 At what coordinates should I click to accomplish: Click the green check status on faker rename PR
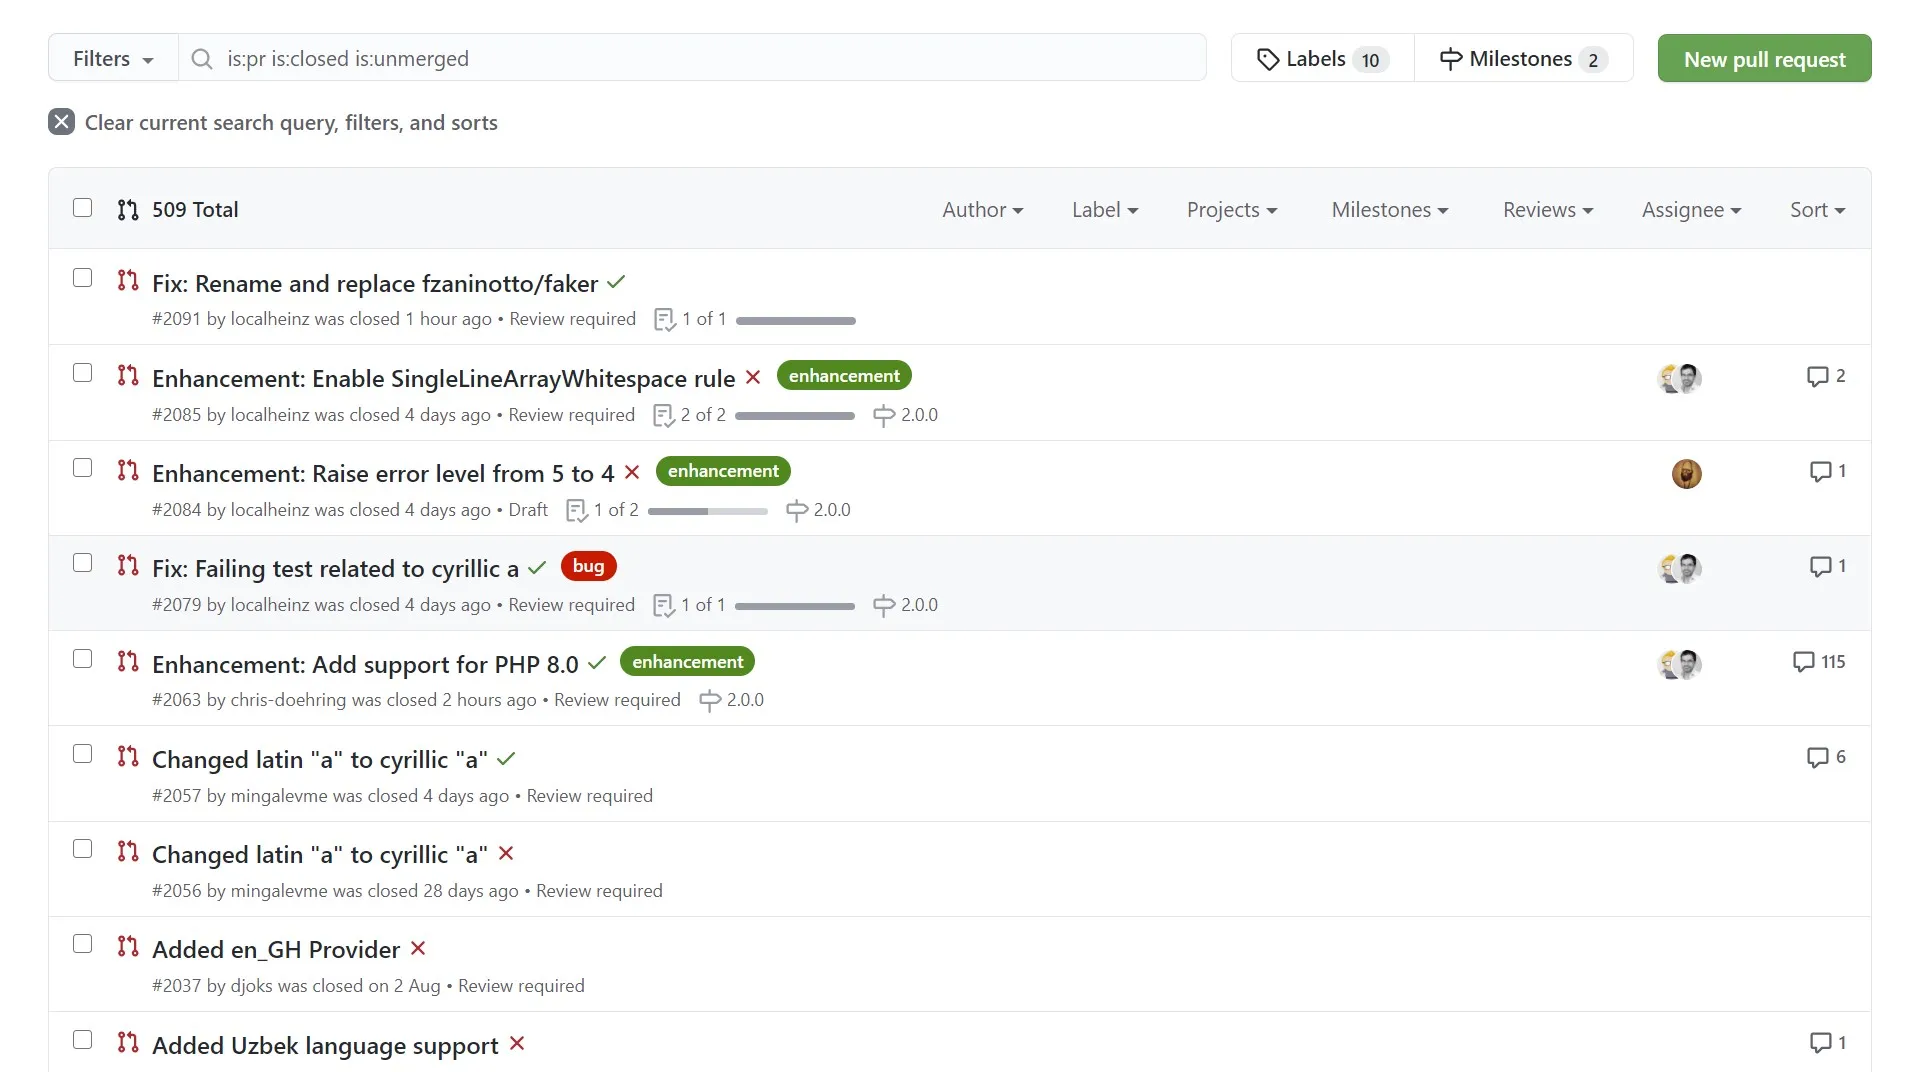616,283
